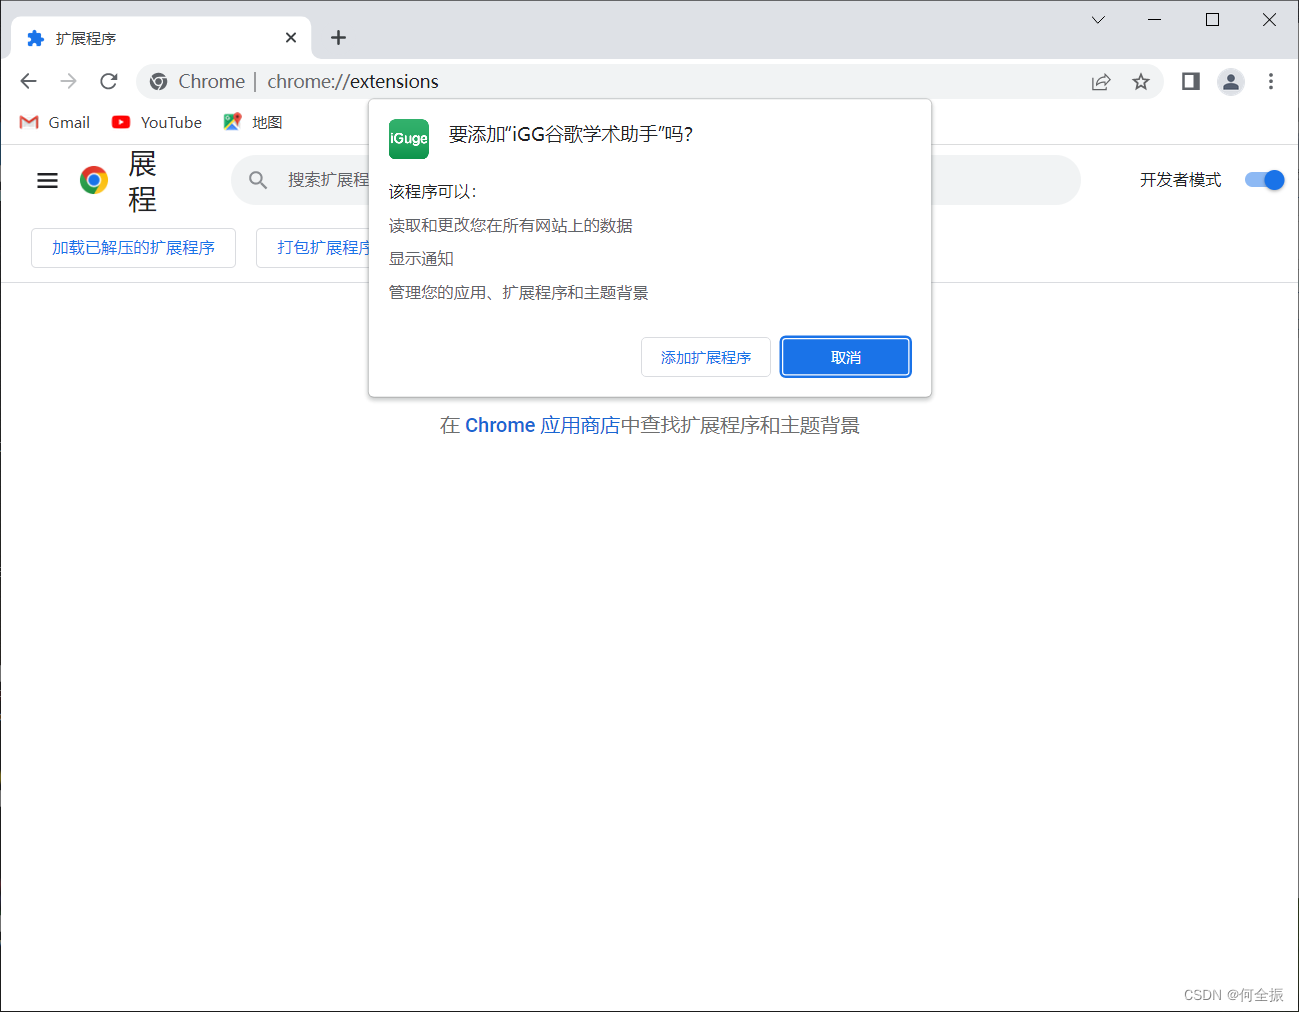Click the 读取和更改您在所有网站上的数据 permission text
Viewport: 1299px width, 1012px height.
coord(511,226)
